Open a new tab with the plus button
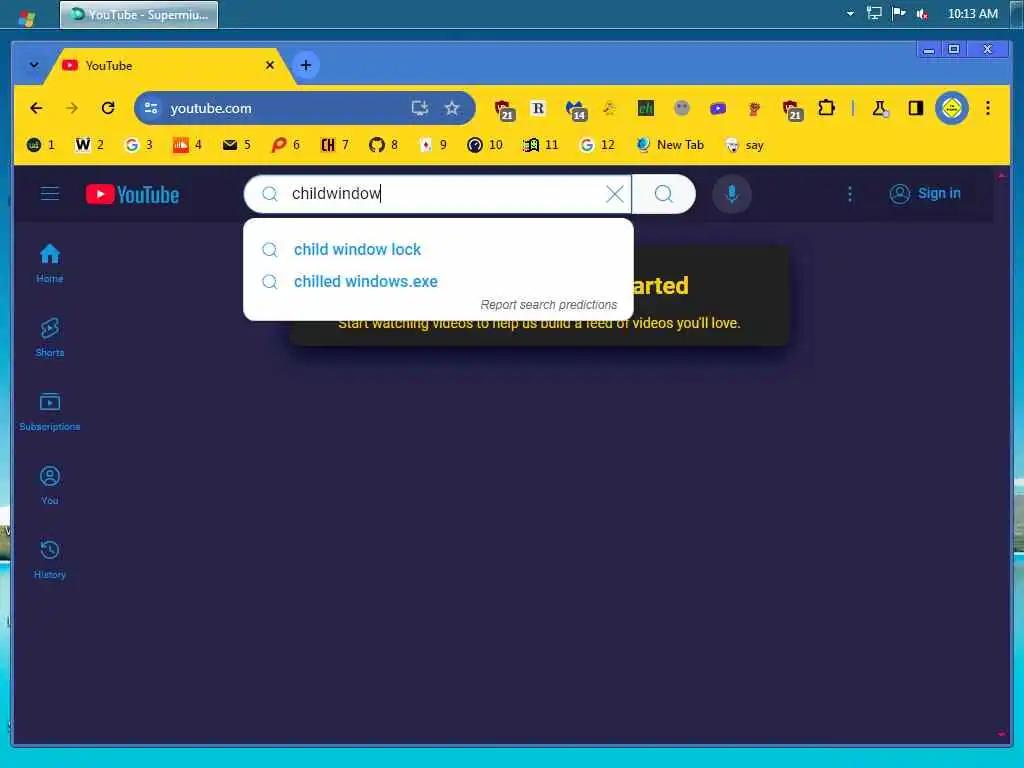The height and width of the screenshot is (768, 1024). pos(306,65)
